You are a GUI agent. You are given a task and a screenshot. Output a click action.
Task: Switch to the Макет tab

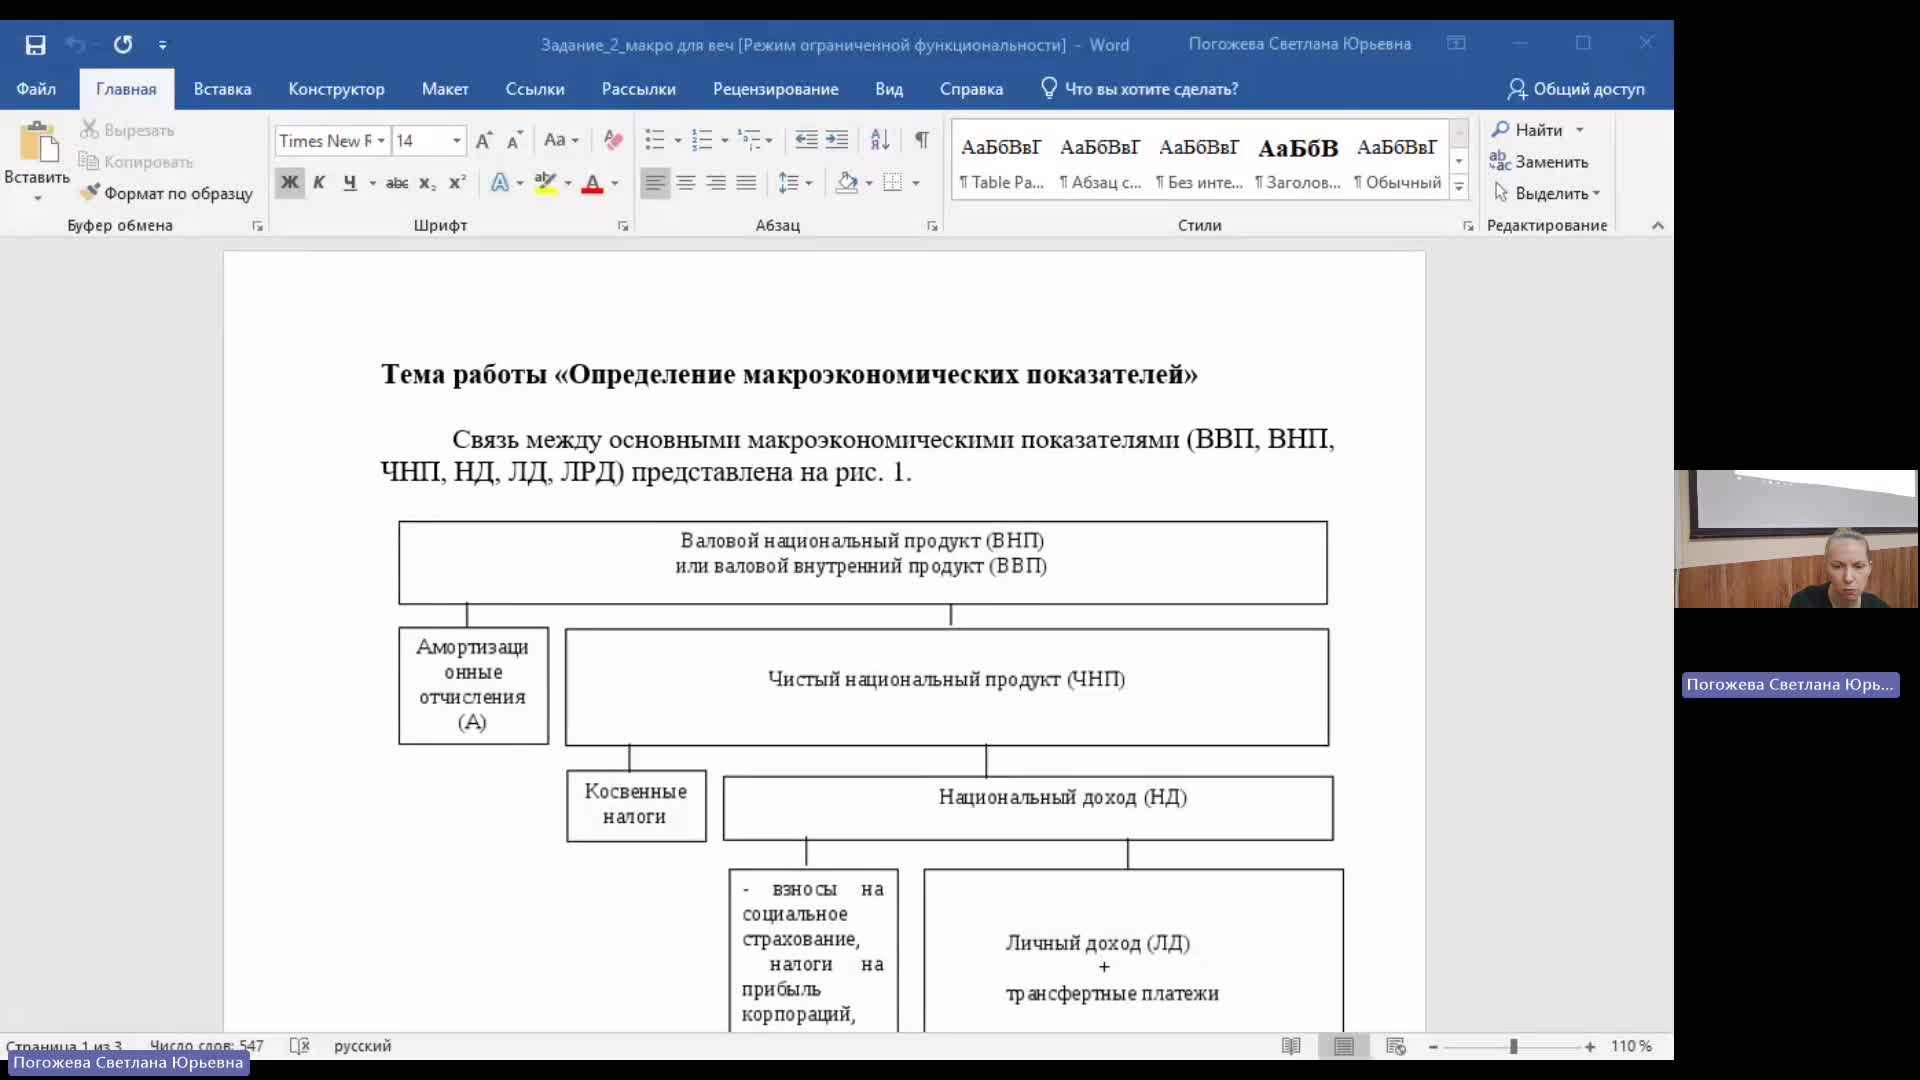coord(445,89)
